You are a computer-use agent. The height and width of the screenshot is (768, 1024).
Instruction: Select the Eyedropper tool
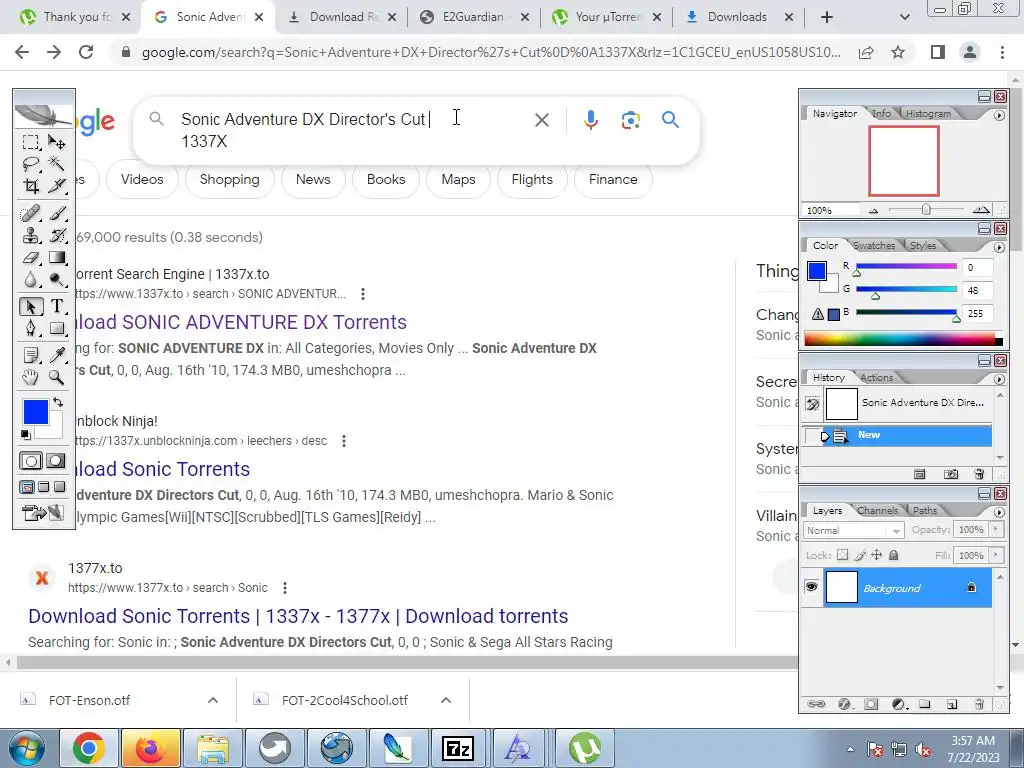(x=57, y=355)
